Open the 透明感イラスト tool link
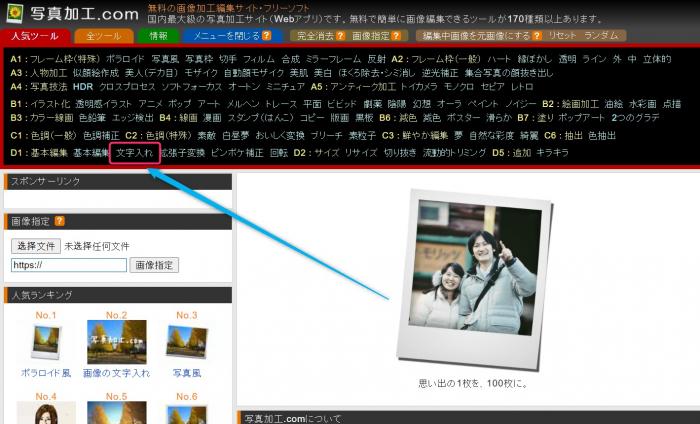Screen dimensions: 700x424 104,104
